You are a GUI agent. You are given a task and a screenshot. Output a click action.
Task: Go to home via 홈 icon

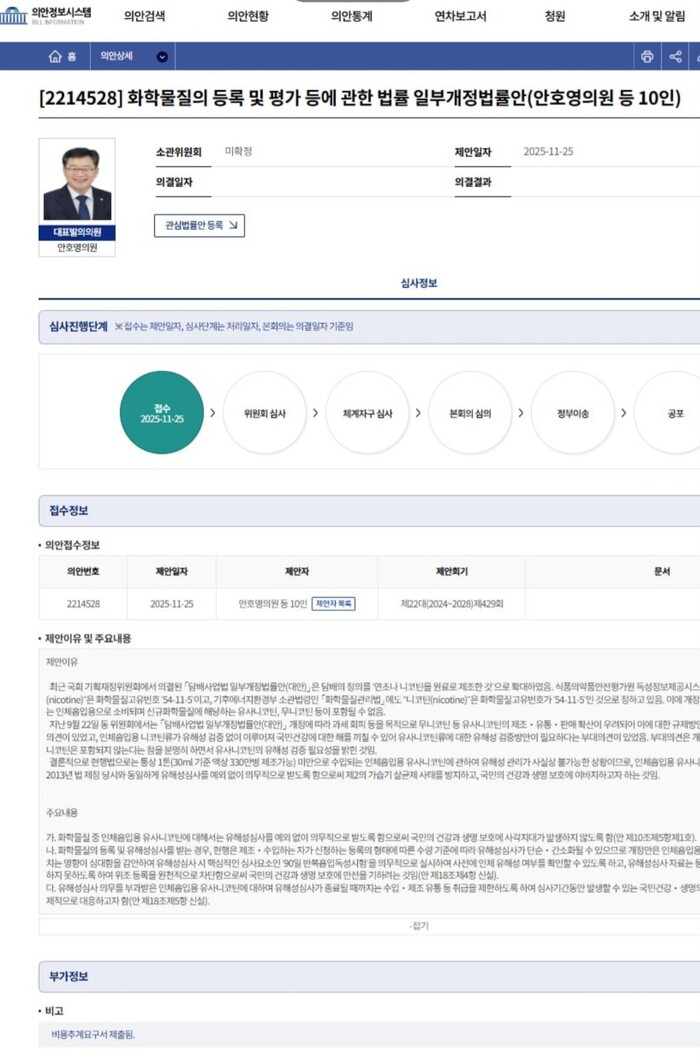pyautogui.click(x=62, y=57)
